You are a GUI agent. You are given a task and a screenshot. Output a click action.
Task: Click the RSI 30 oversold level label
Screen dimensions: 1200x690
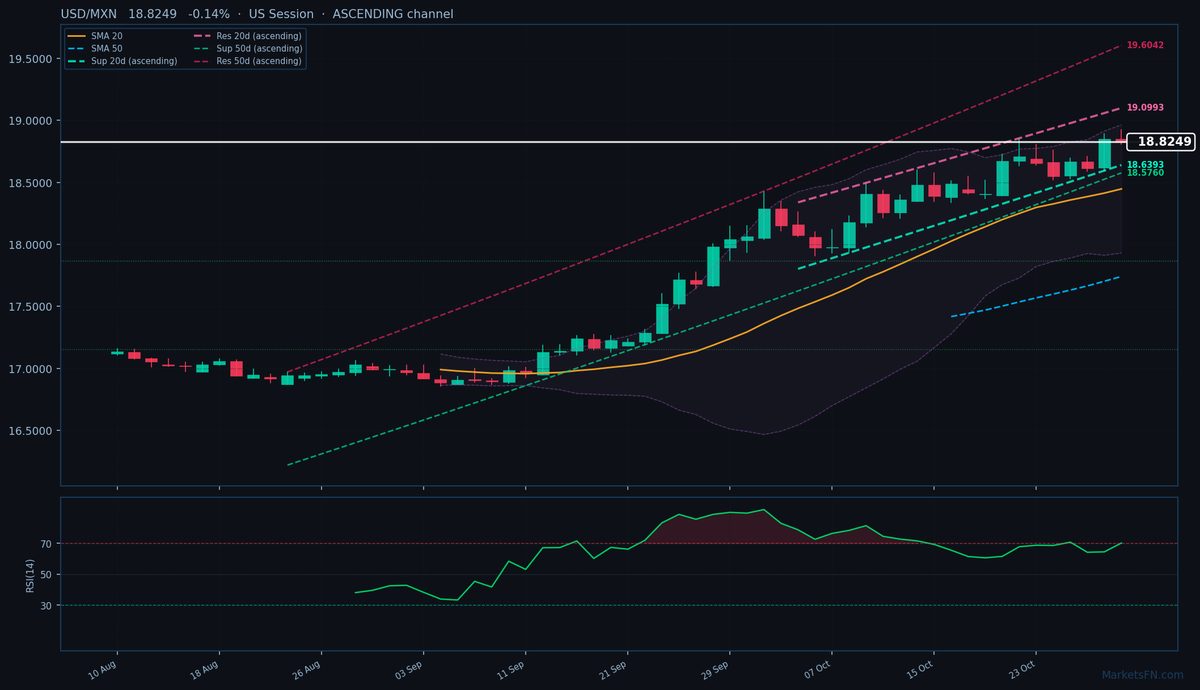[x=46, y=605]
